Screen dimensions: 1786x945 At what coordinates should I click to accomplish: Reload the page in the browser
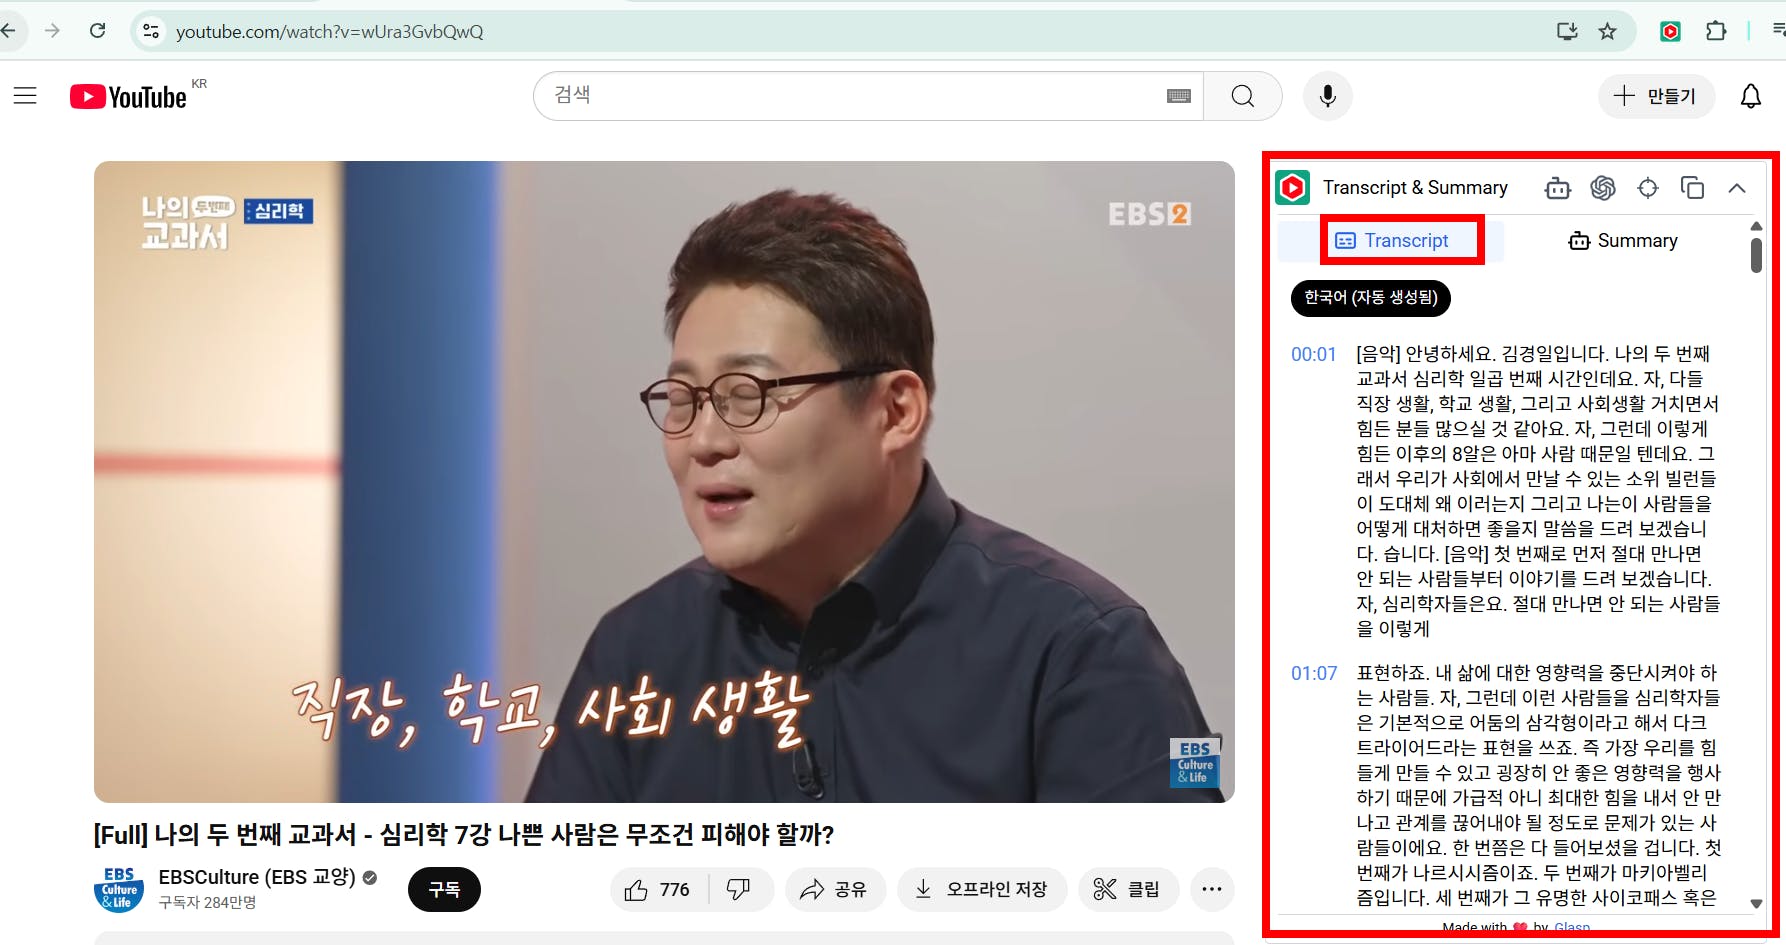click(x=97, y=31)
